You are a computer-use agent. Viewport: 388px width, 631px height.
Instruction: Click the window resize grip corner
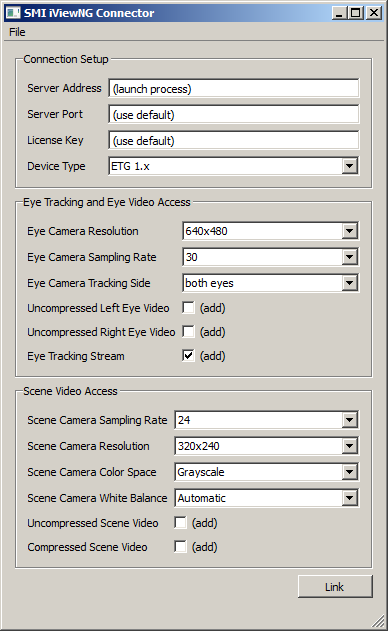click(x=378, y=621)
